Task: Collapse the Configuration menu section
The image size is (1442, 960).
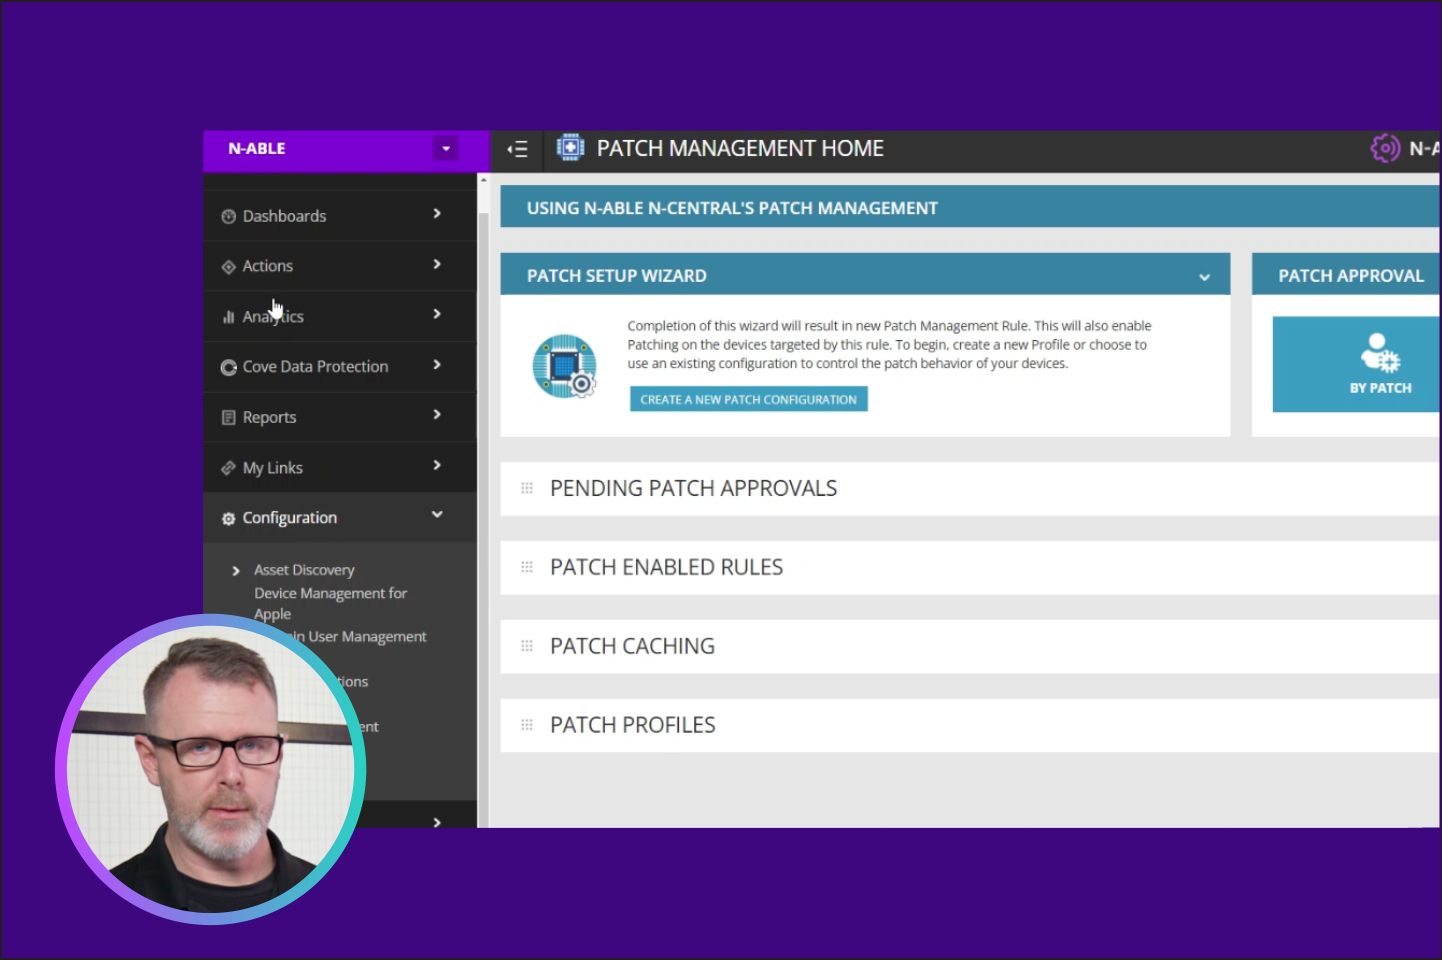Action: 437,515
